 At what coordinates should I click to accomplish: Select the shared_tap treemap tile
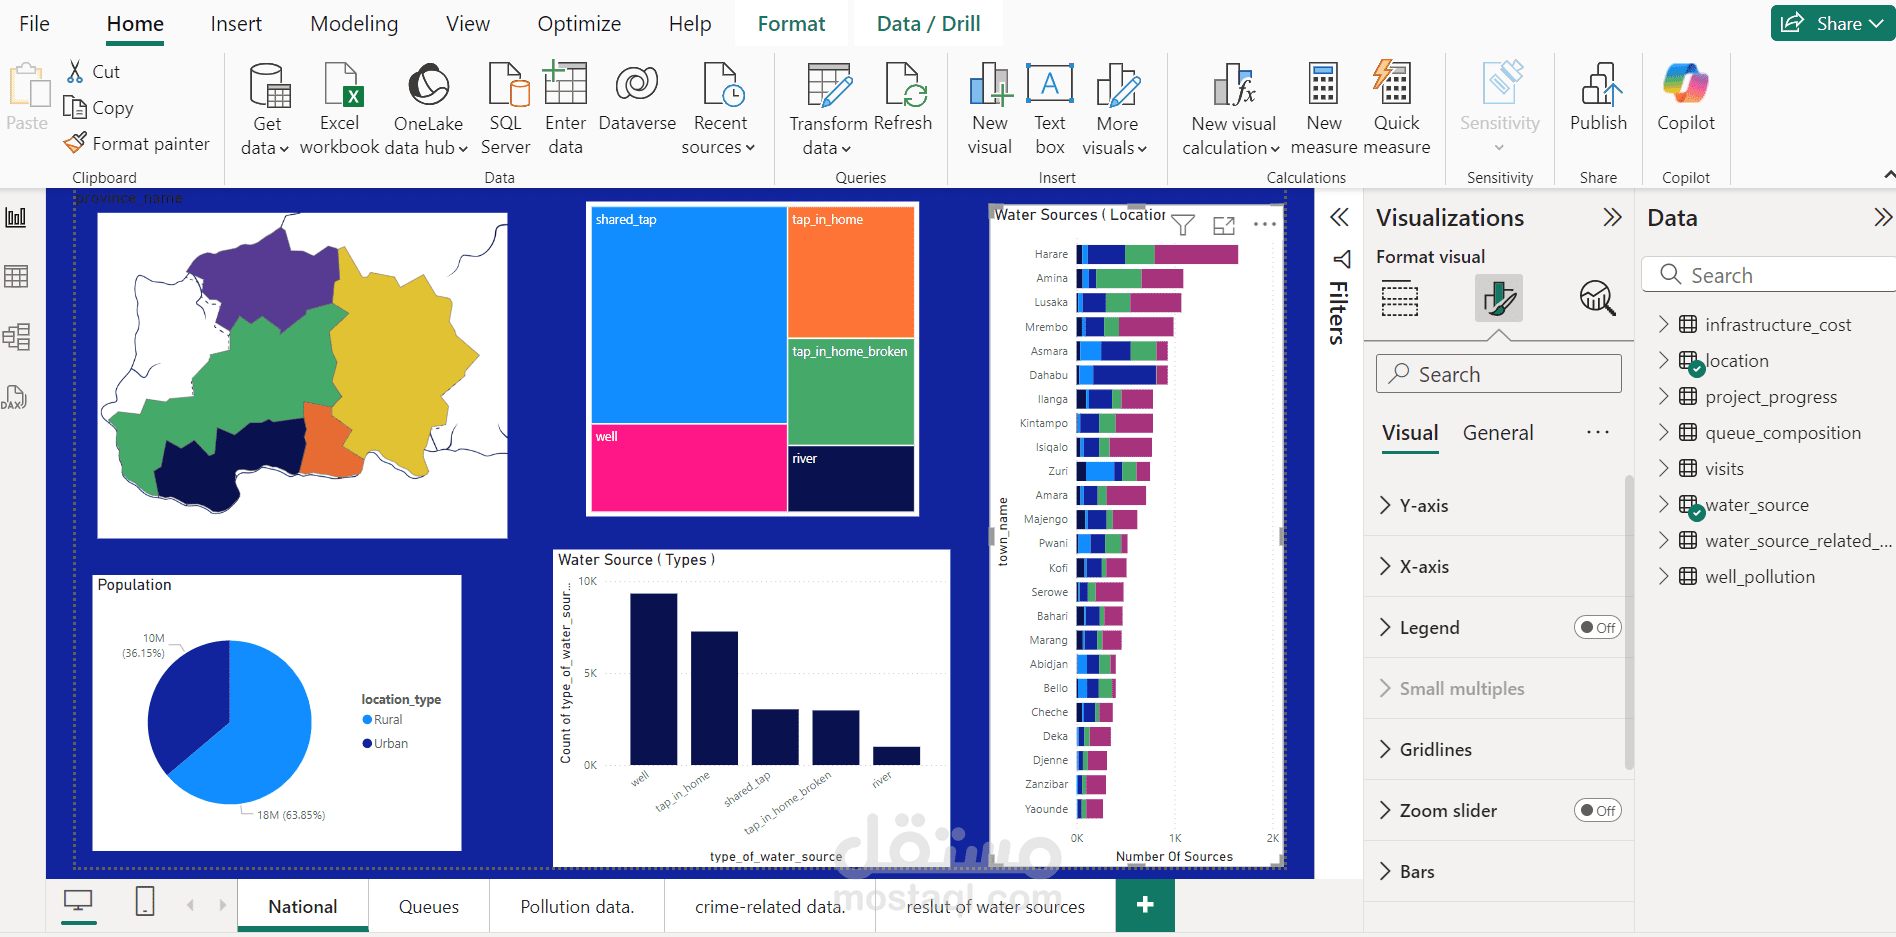[x=689, y=315]
